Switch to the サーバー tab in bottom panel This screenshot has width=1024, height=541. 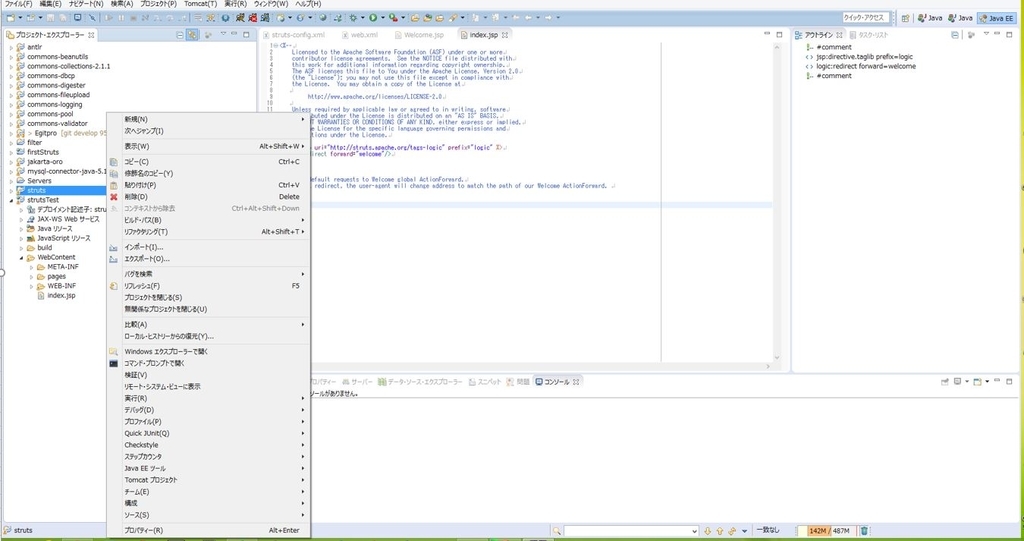coord(357,382)
